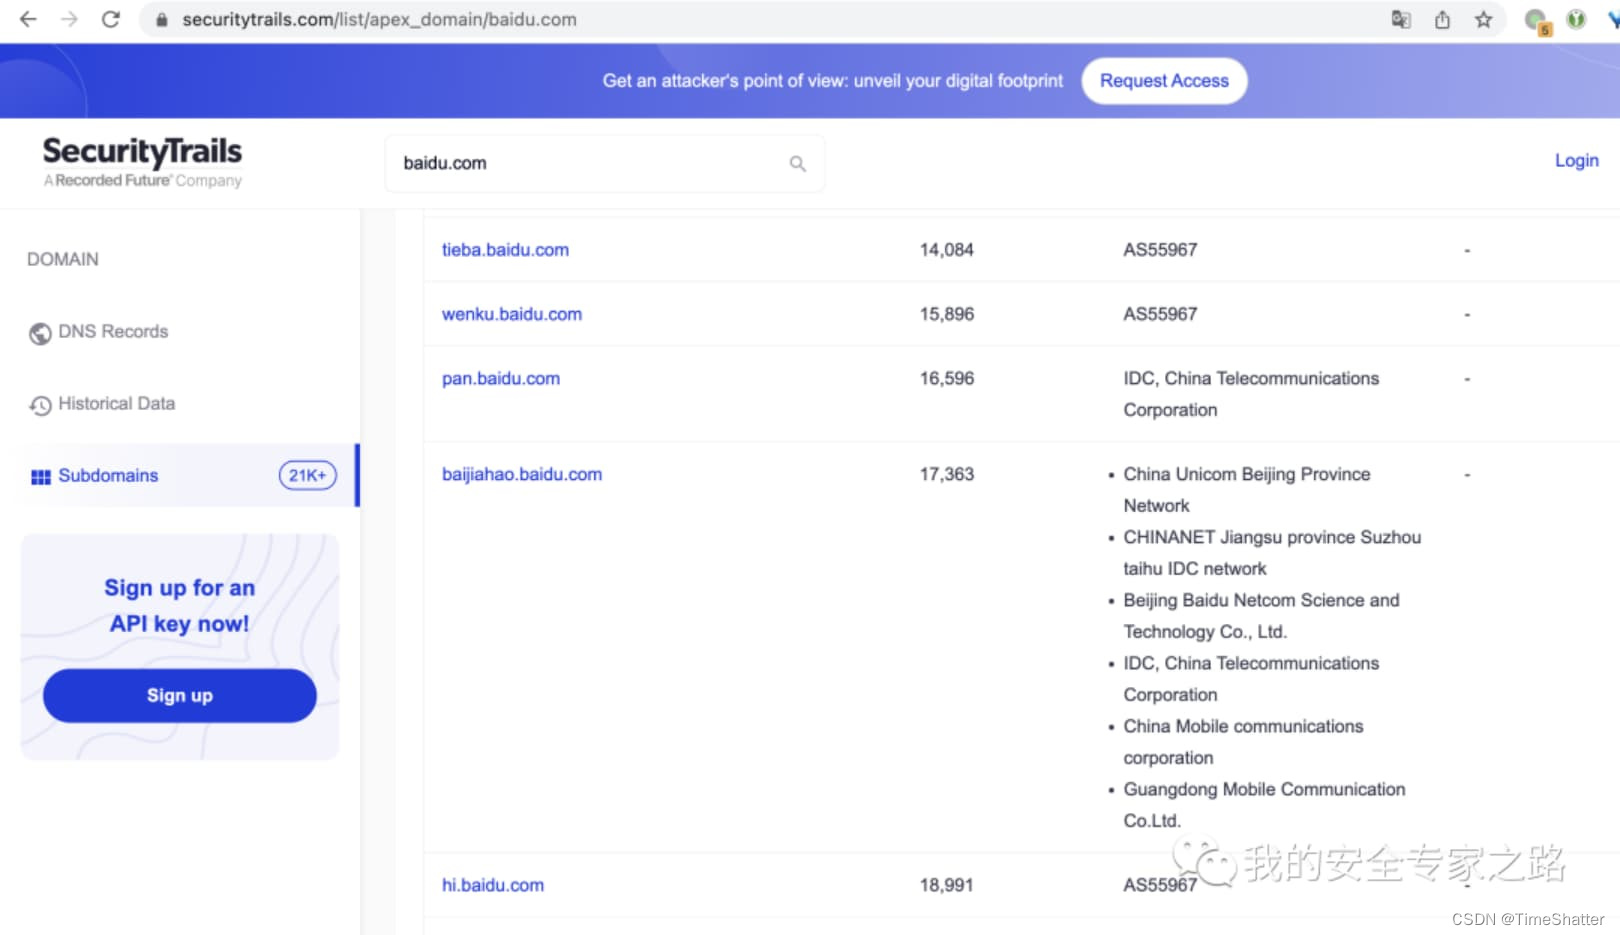Open Historical Data in sidebar
The height and width of the screenshot is (935, 1620).
[x=116, y=403]
